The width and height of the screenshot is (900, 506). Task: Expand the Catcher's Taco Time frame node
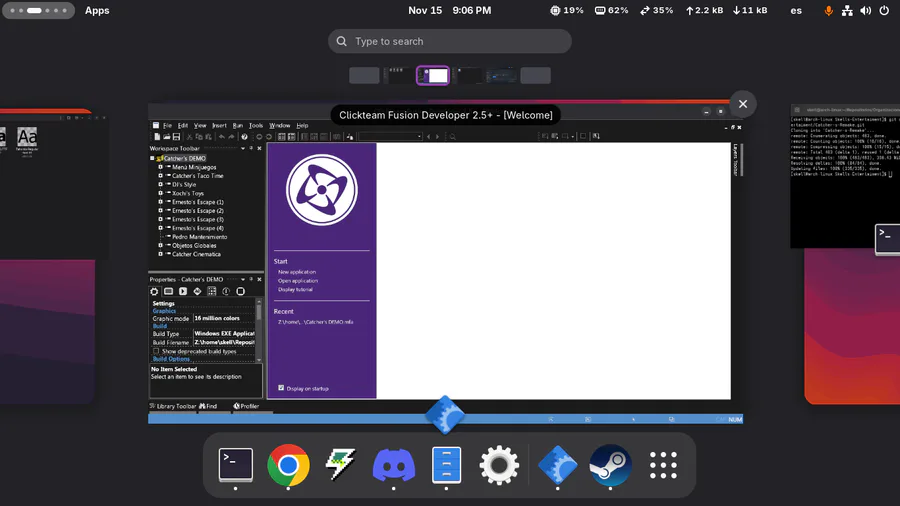click(x=161, y=176)
